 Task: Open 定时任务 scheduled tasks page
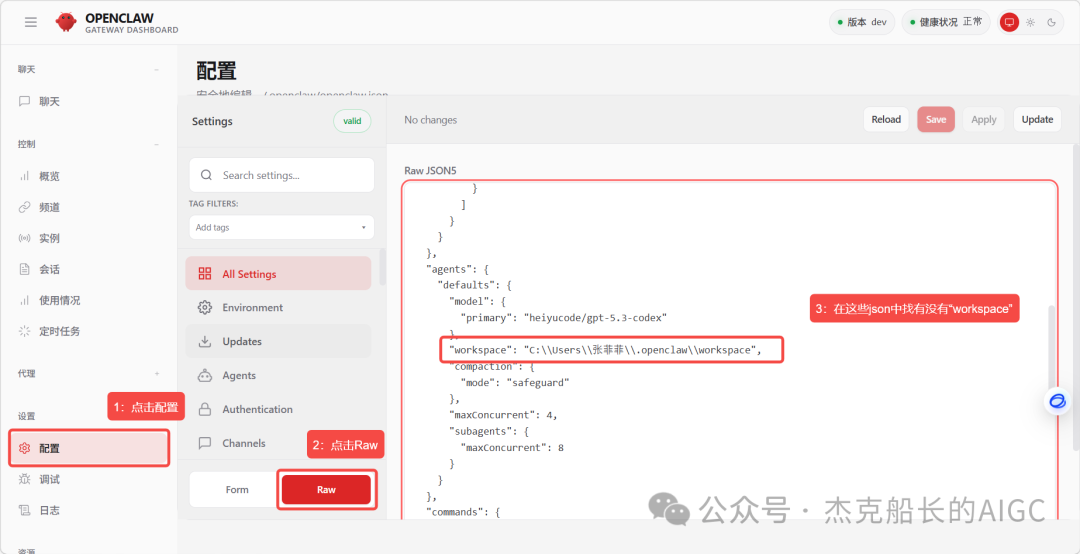(x=89, y=331)
